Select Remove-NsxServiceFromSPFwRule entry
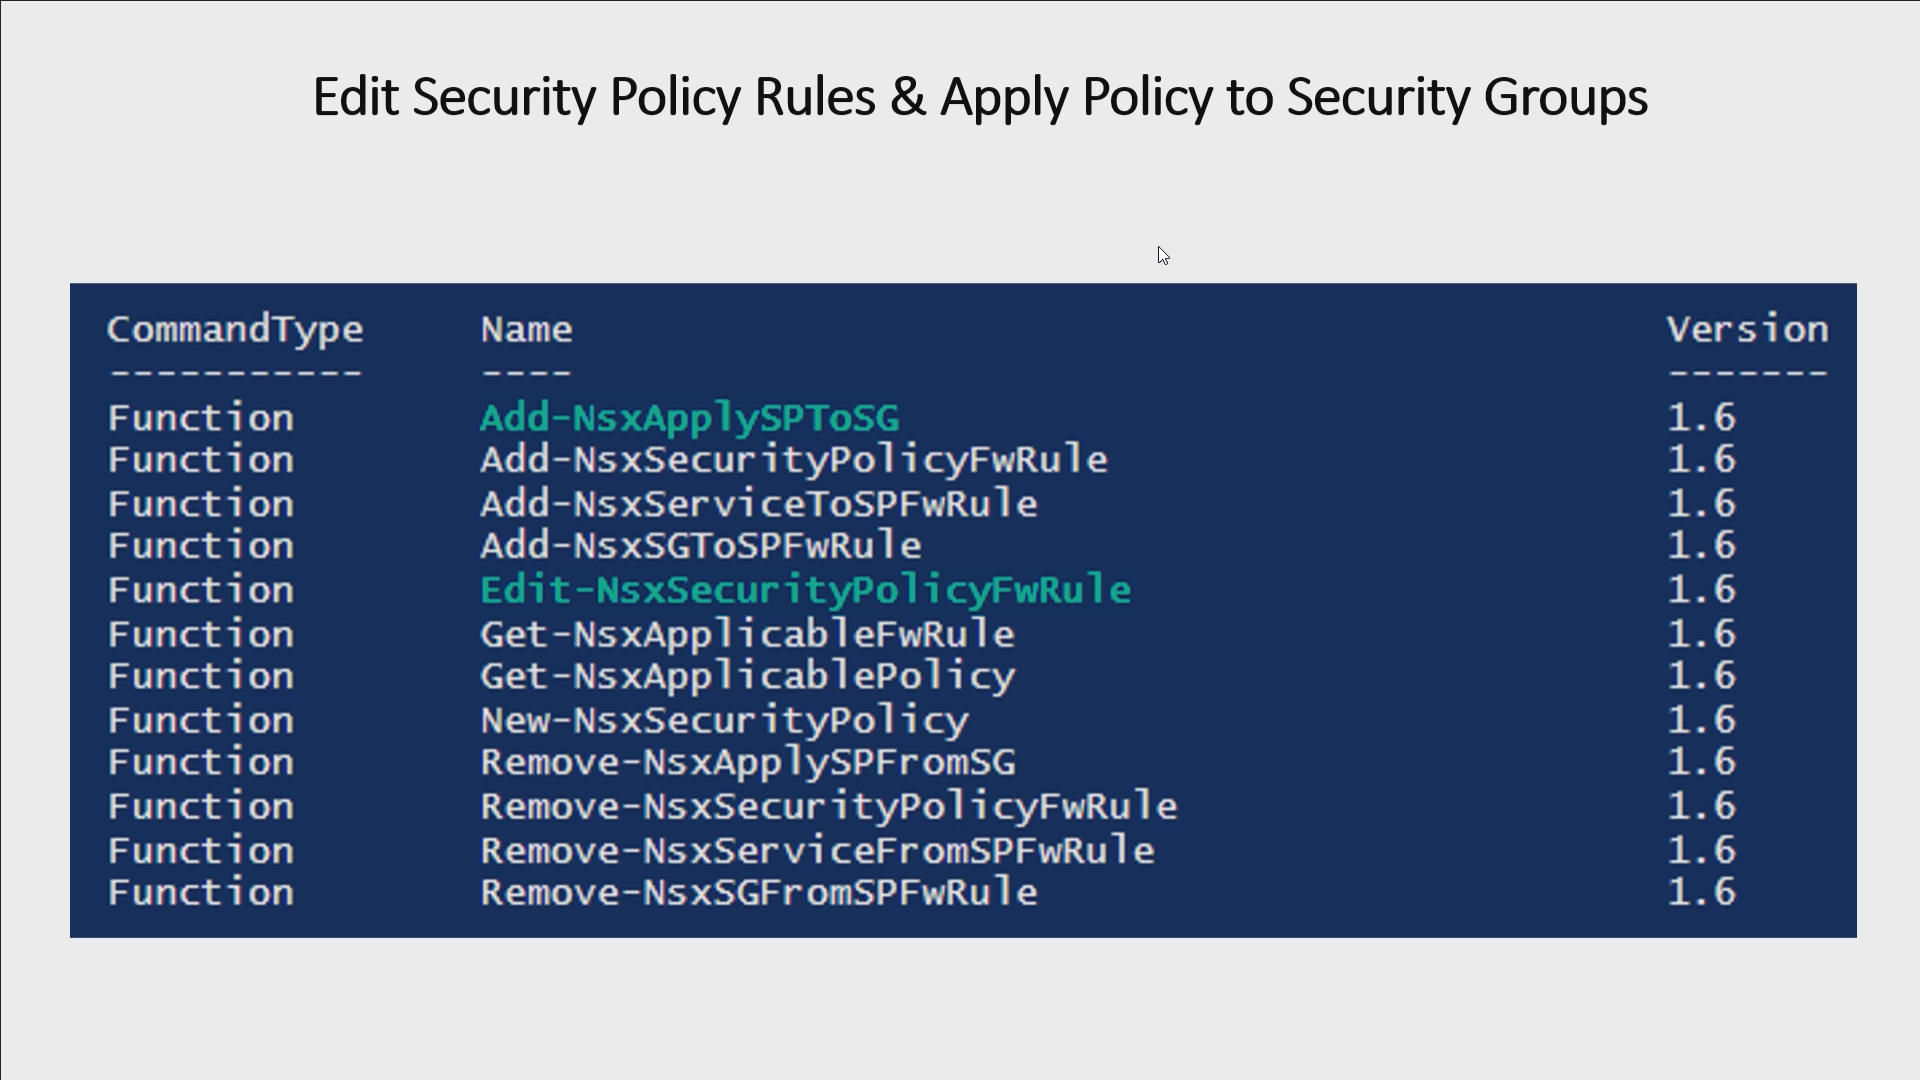This screenshot has height=1080, width=1920. 816,849
